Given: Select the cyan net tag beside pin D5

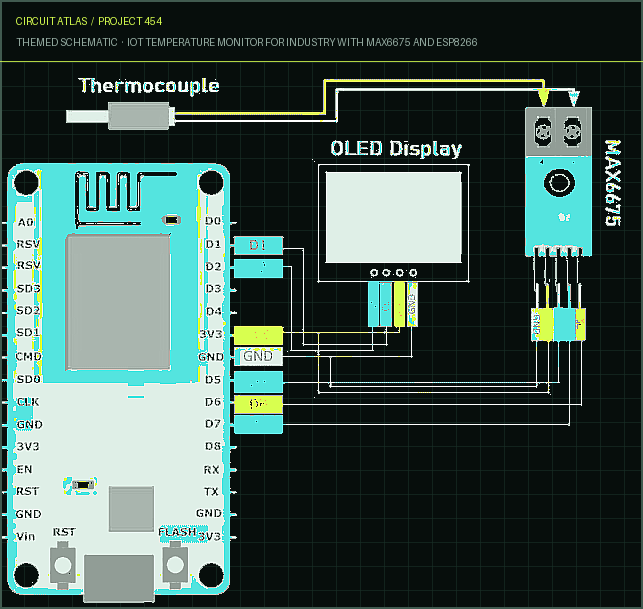Looking at the screenshot, I should [258, 381].
